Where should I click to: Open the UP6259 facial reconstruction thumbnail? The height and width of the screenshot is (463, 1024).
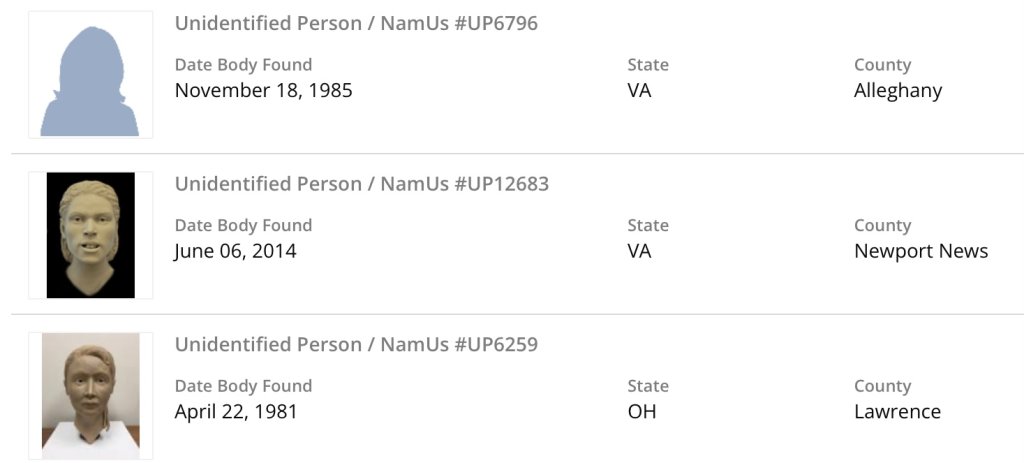[90, 395]
